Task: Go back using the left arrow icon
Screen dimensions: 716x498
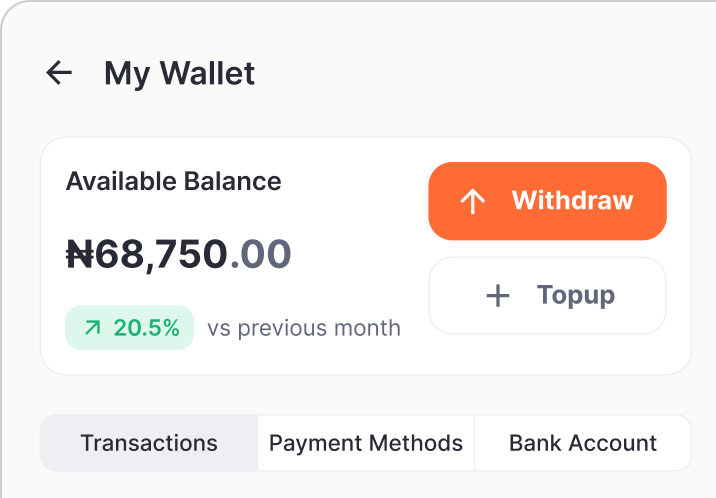Action: tap(60, 73)
